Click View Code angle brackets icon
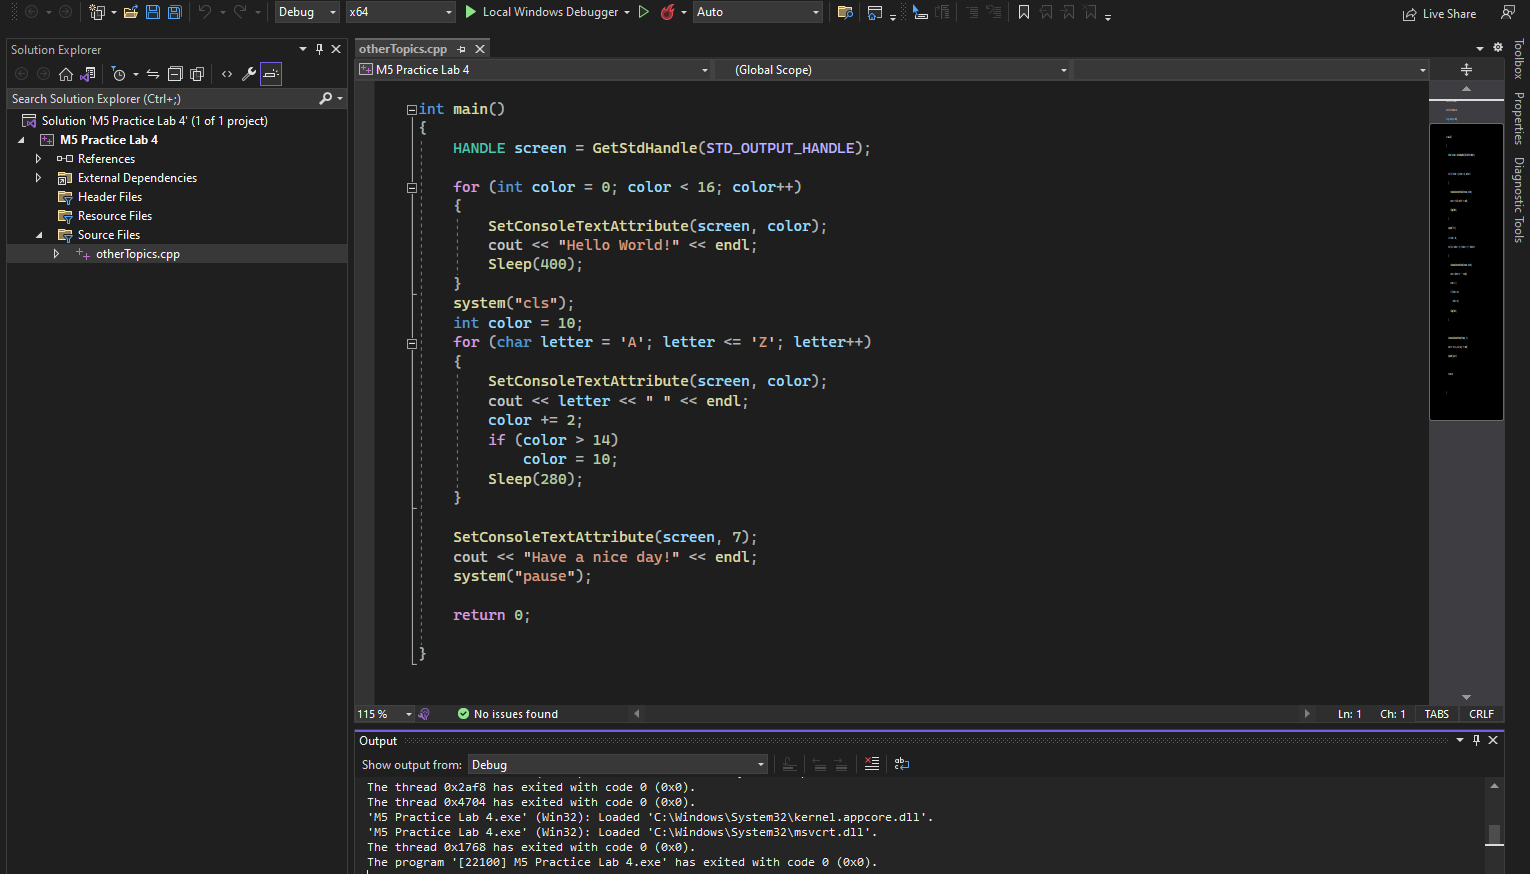This screenshot has width=1530, height=874. click(227, 74)
